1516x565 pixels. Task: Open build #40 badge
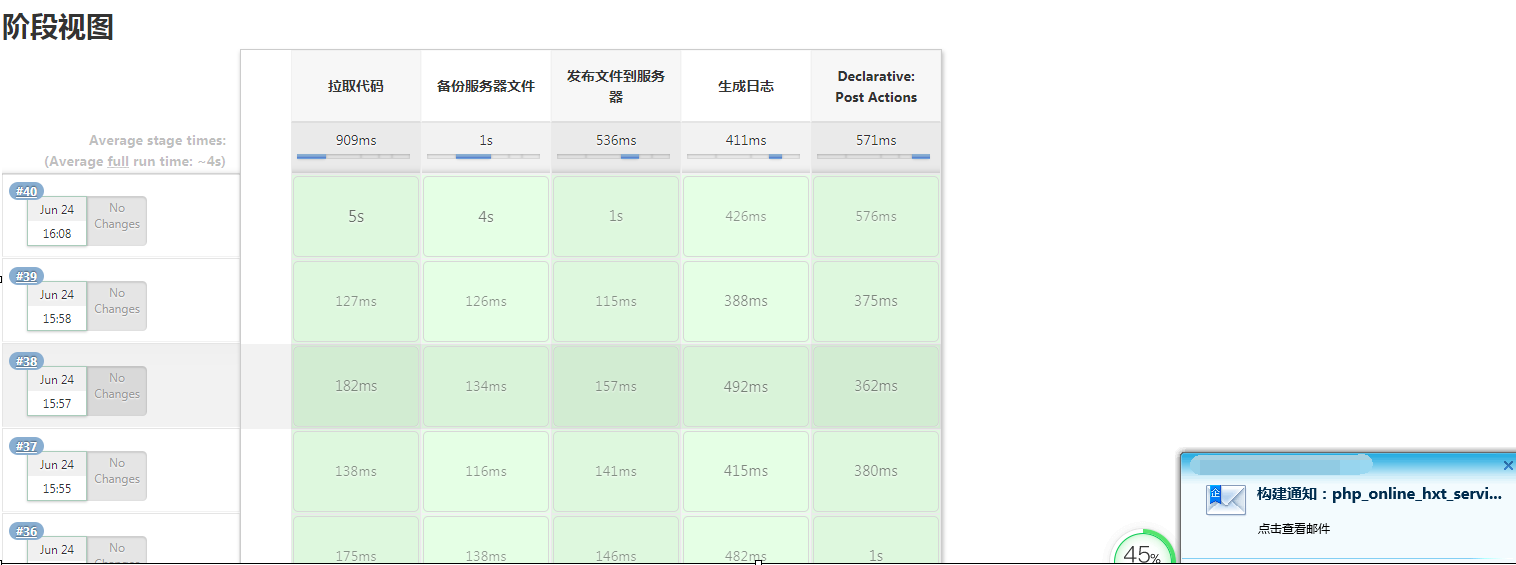pos(26,191)
